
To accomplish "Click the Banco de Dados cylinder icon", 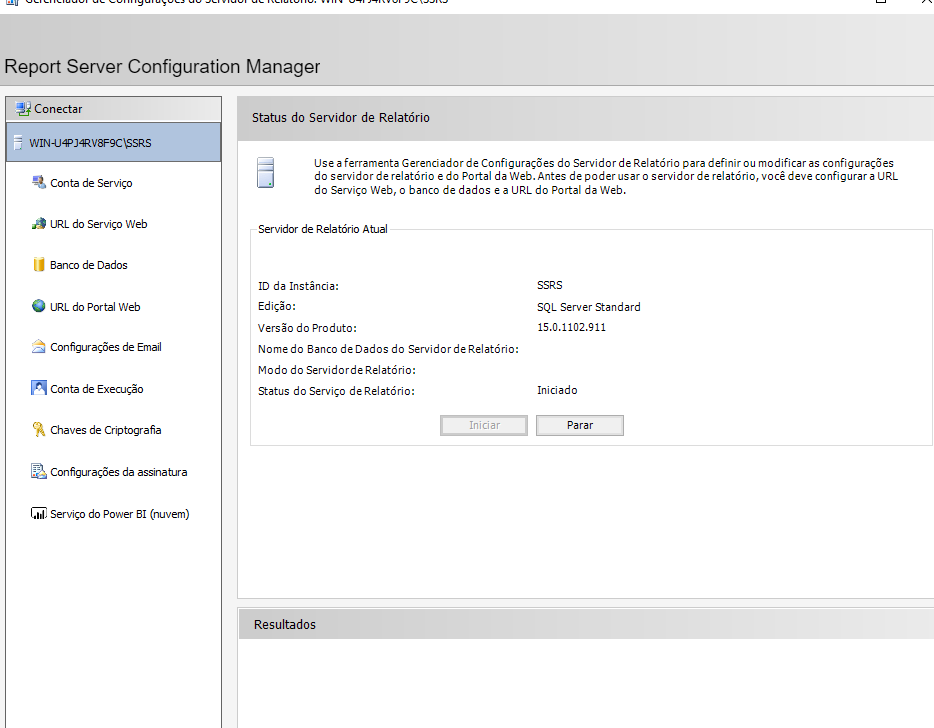I will [39, 265].
